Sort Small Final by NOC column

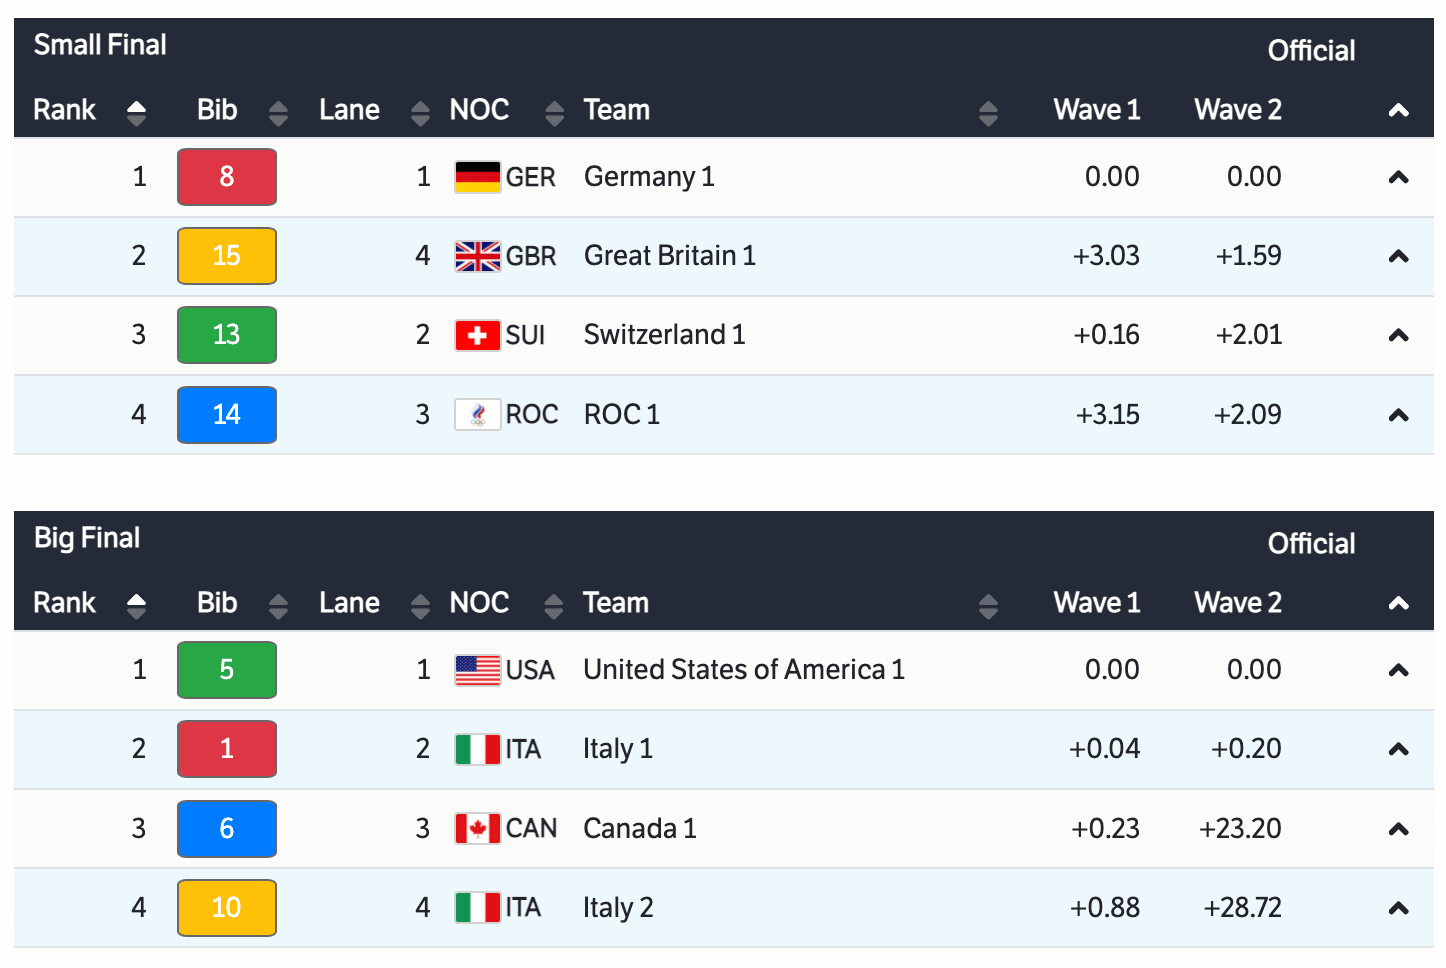pos(554,112)
